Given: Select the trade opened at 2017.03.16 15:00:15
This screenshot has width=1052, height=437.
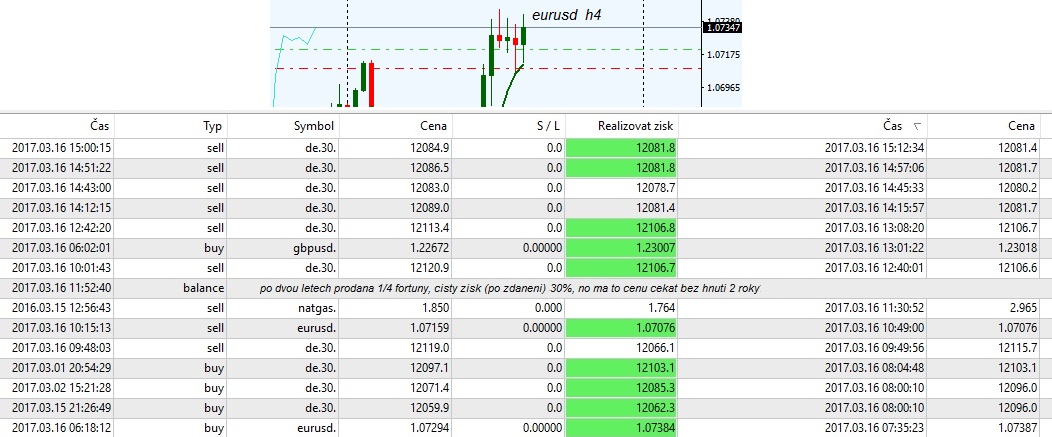Looking at the screenshot, I should tap(526, 148).
